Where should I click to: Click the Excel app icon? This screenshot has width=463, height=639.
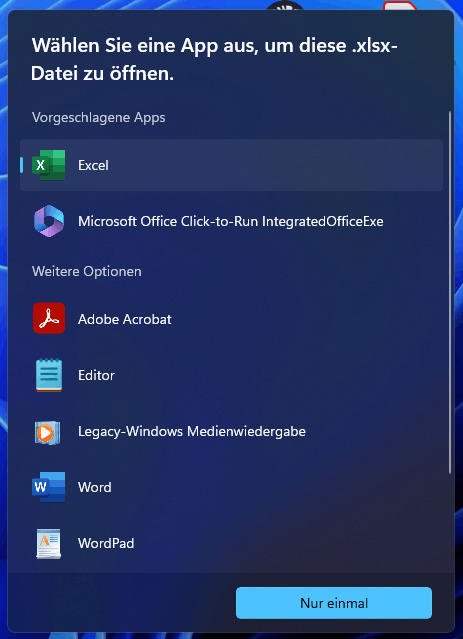[x=49, y=165]
